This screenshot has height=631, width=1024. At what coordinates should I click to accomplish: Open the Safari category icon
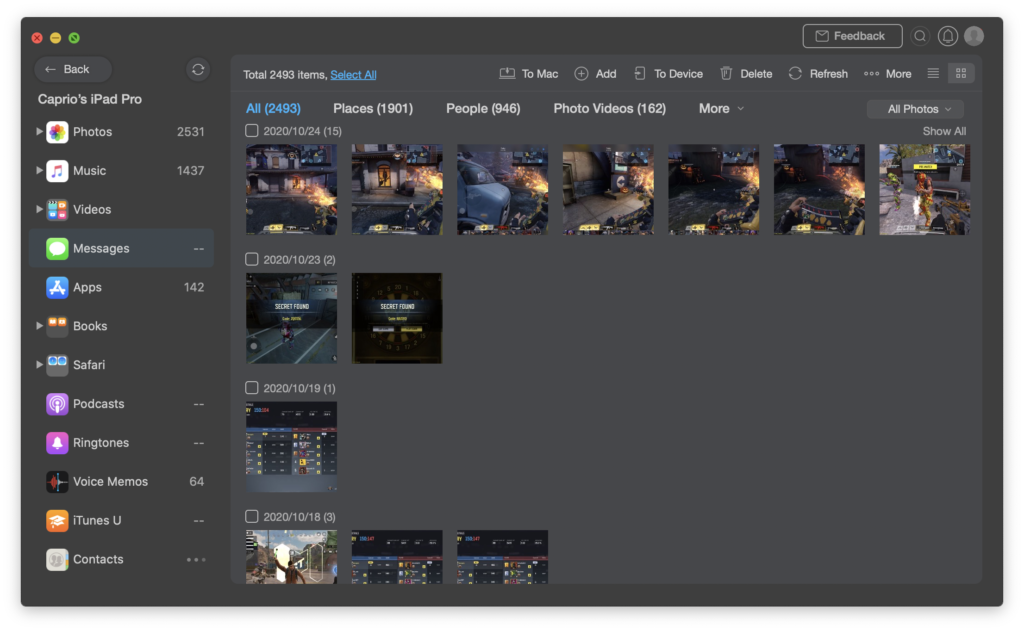tap(57, 365)
